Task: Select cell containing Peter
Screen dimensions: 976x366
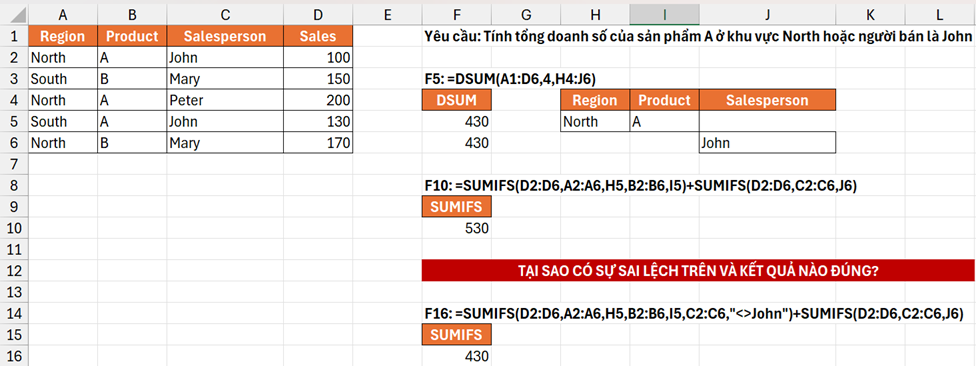Action: (225, 100)
